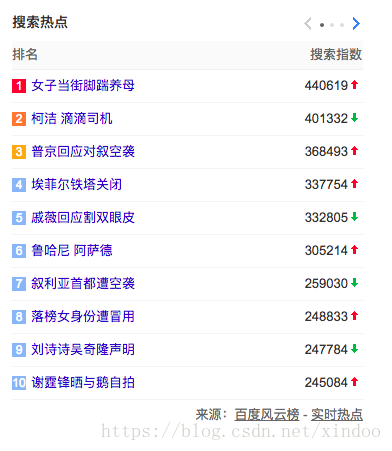Click the blue rank 7 badge
Image resolution: width=392 pixels, height=451 pixels.
click(x=19, y=284)
